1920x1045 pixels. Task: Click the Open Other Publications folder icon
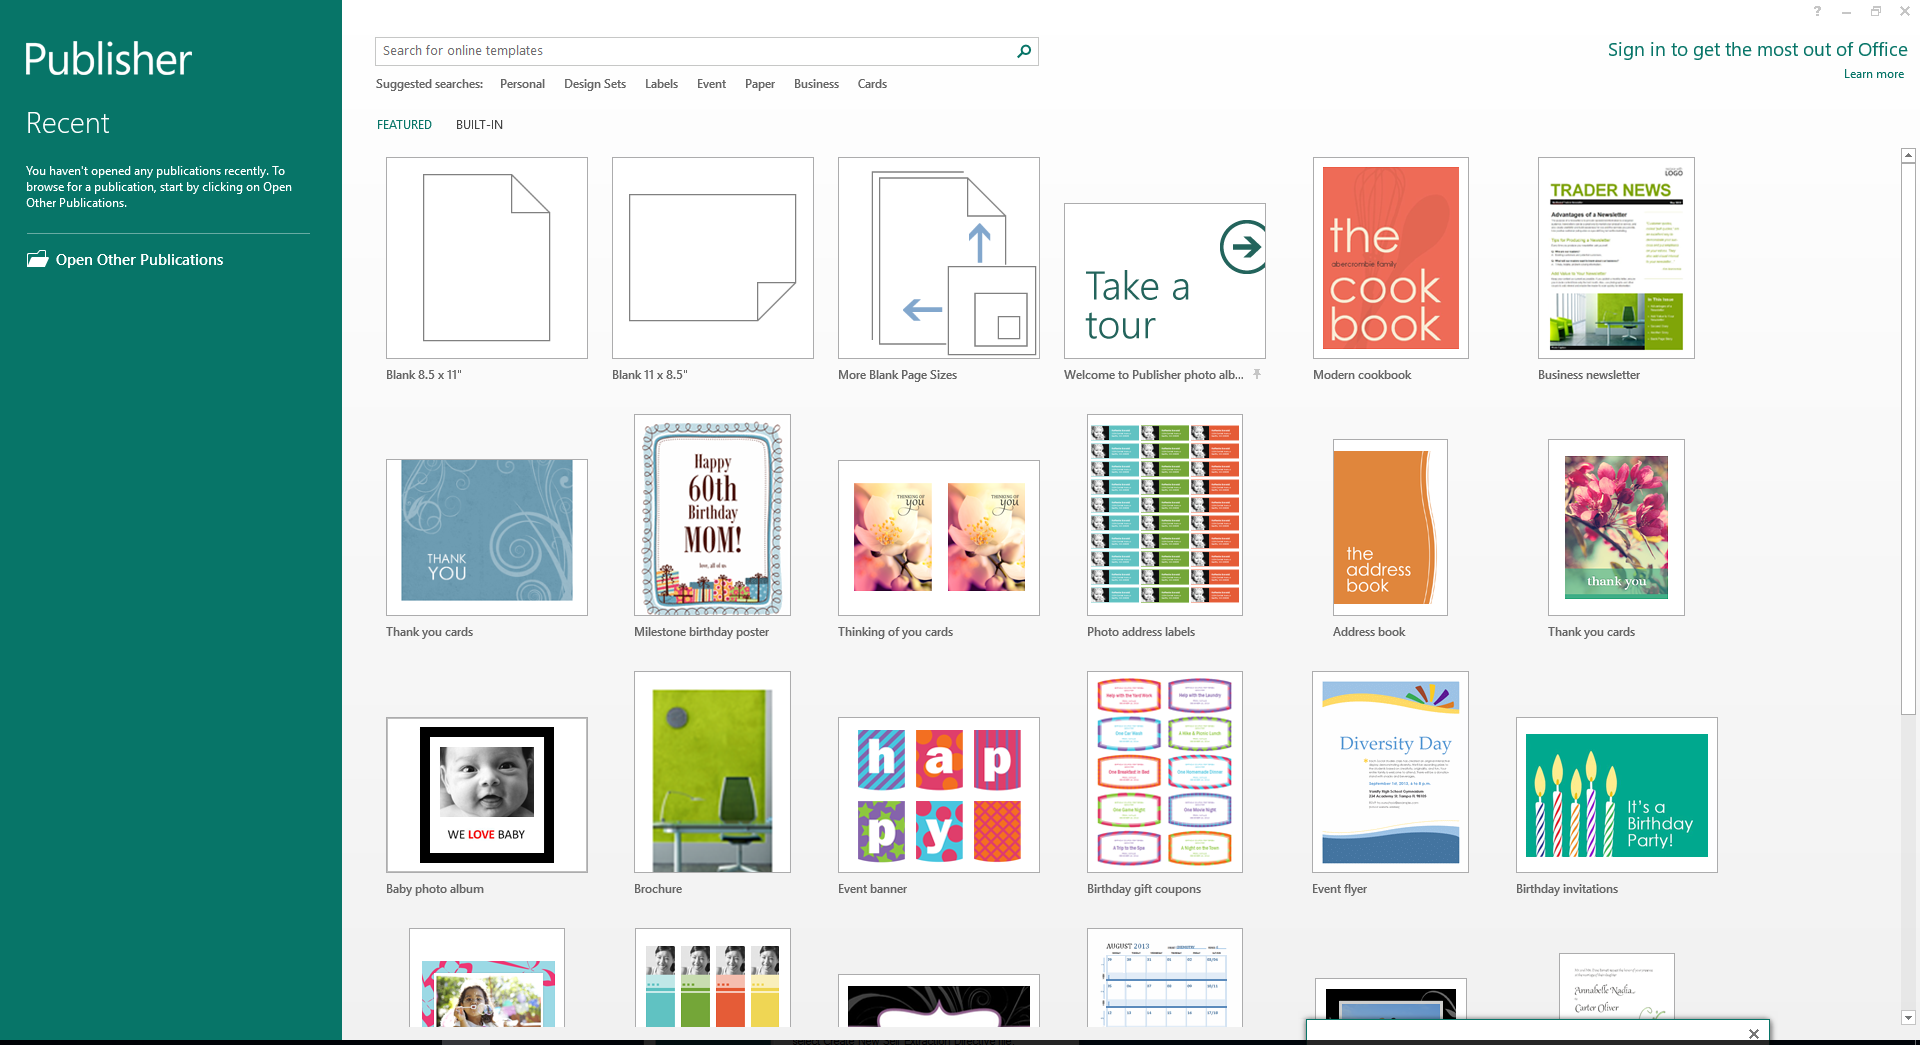[x=38, y=260]
